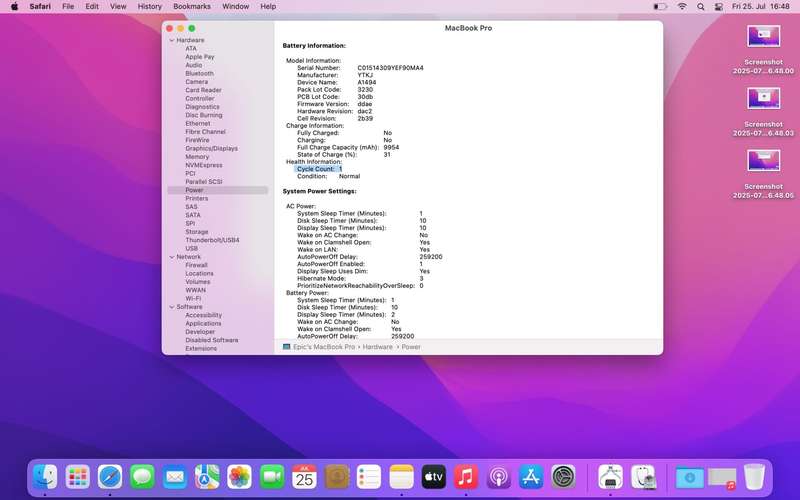Select desktop screenshot thumbnail 6.48.03

click(x=763, y=99)
